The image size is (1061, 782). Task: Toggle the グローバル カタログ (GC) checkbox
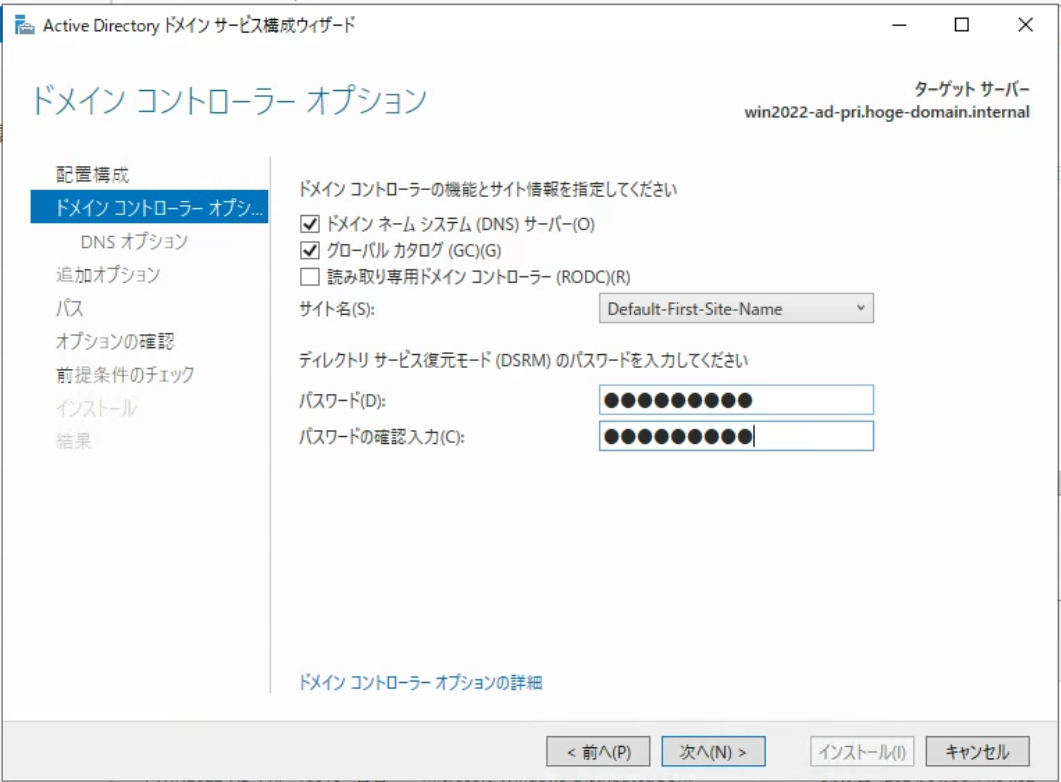tap(309, 250)
